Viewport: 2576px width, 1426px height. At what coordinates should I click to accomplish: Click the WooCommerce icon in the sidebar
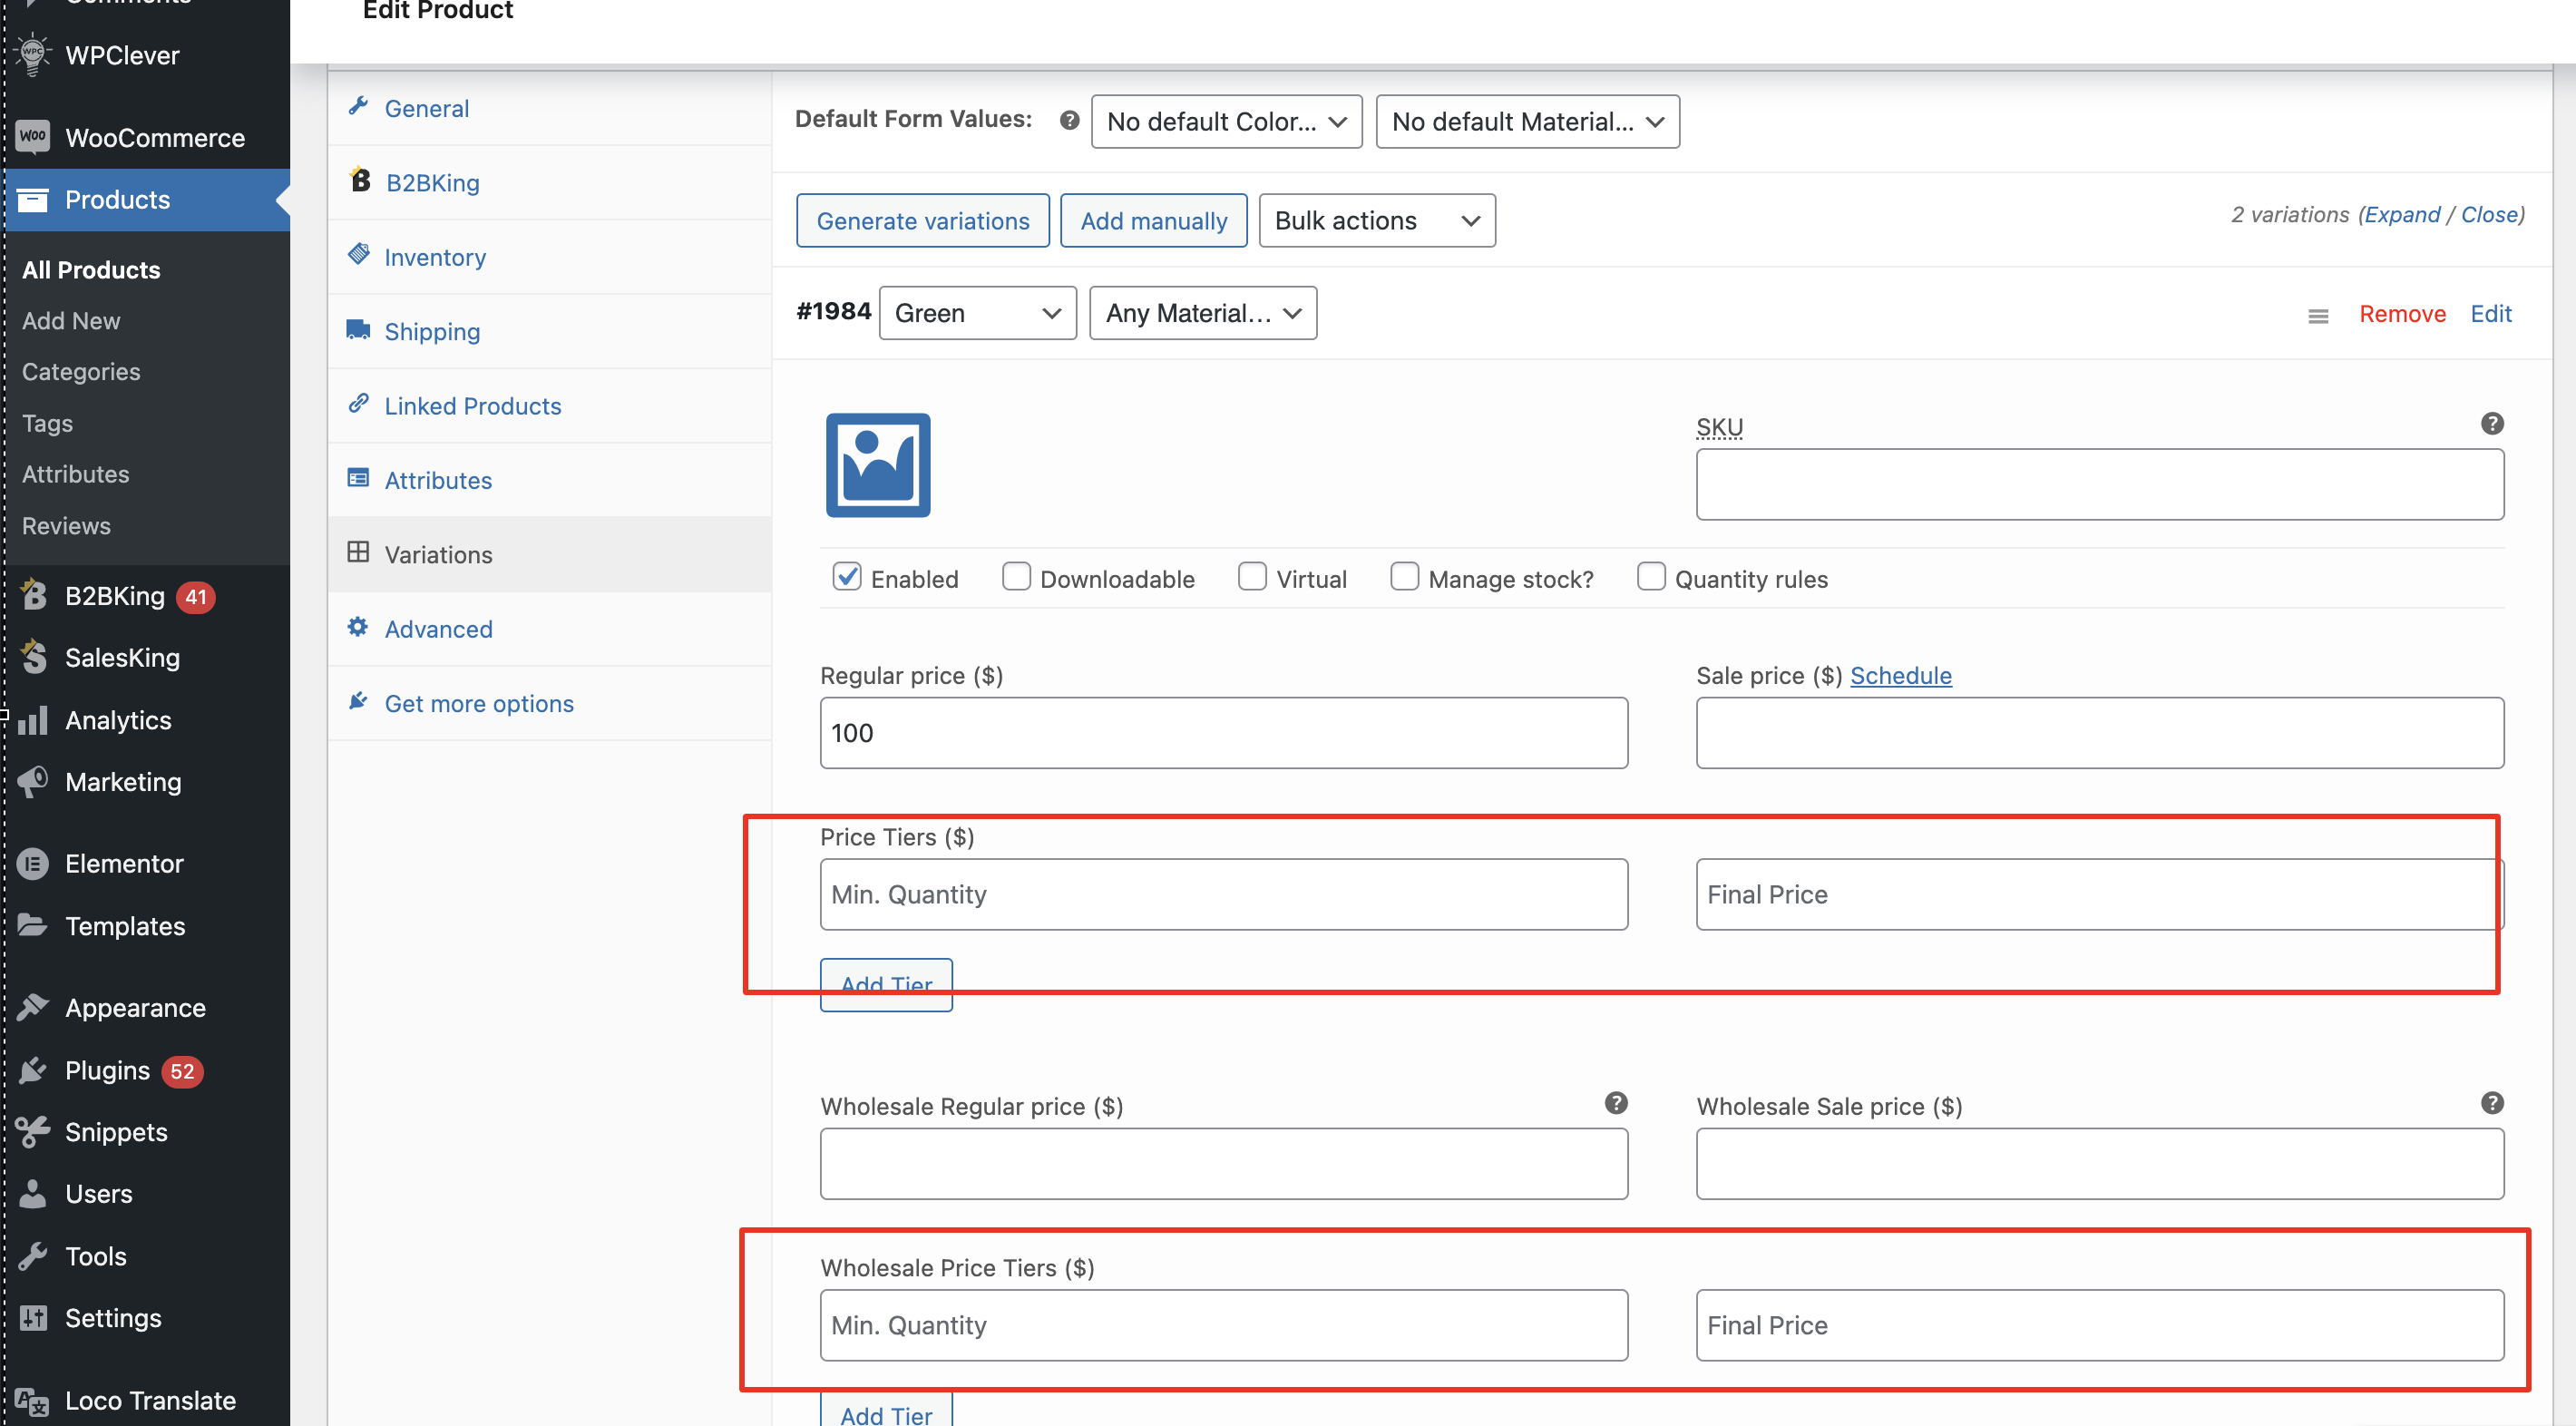(x=33, y=138)
